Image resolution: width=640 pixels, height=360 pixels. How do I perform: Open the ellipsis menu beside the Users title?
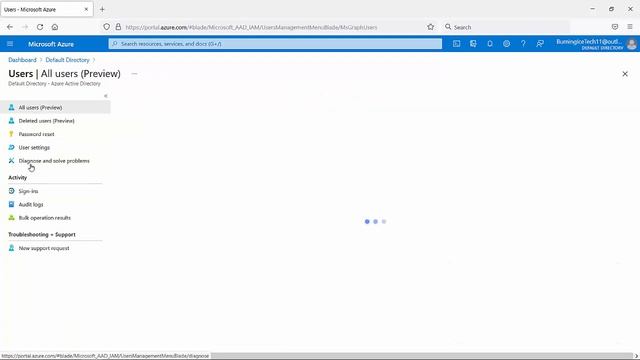point(134,74)
